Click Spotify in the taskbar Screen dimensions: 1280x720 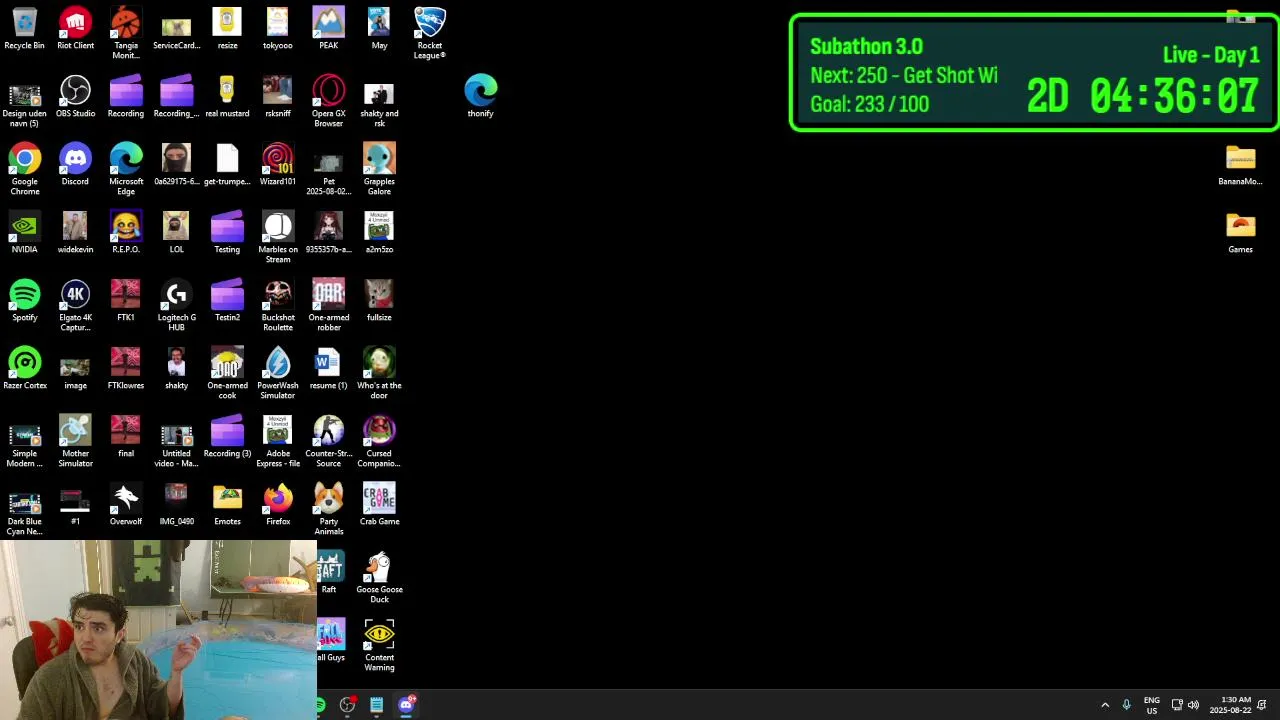(x=320, y=705)
